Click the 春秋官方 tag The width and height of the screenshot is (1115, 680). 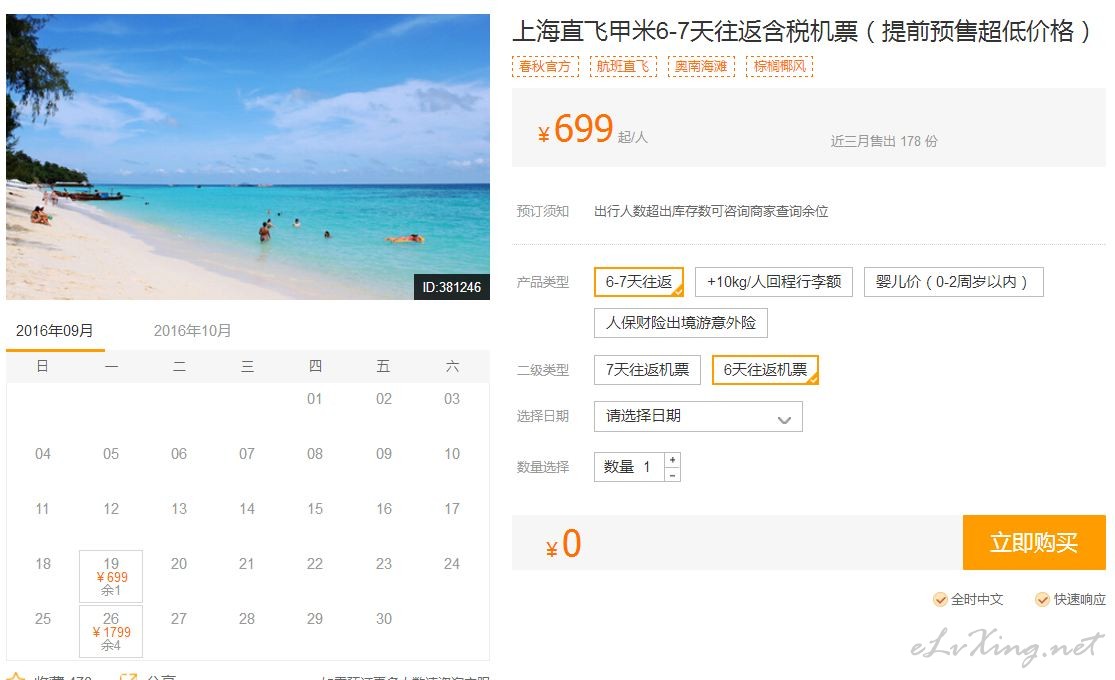tap(545, 66)
